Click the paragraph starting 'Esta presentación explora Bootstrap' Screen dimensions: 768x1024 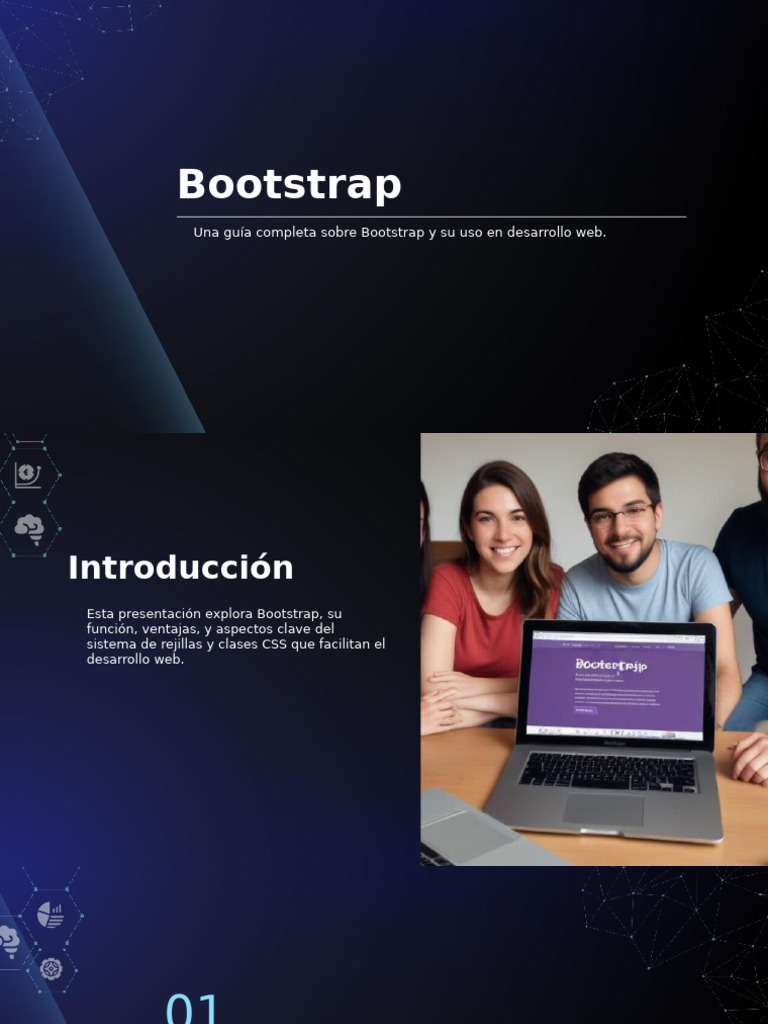click(x=236, y=636)
